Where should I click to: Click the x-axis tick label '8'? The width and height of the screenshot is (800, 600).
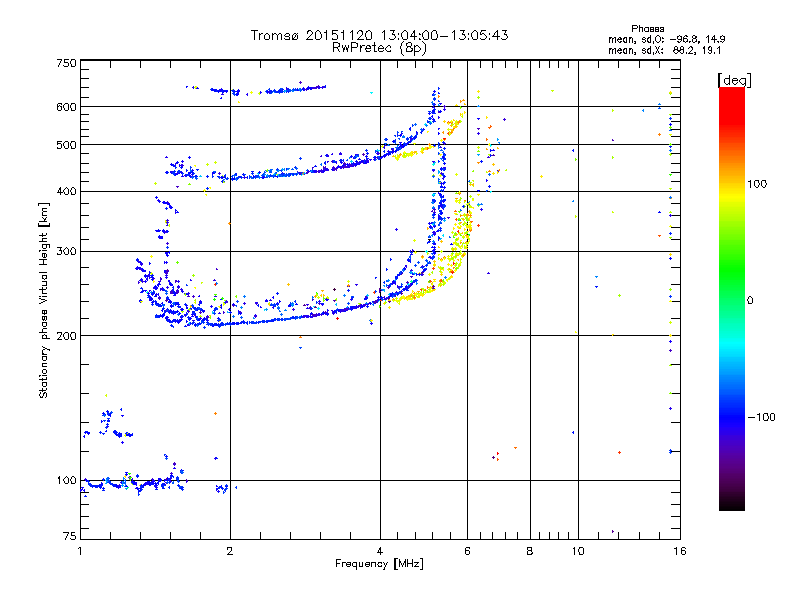point(530,551)
